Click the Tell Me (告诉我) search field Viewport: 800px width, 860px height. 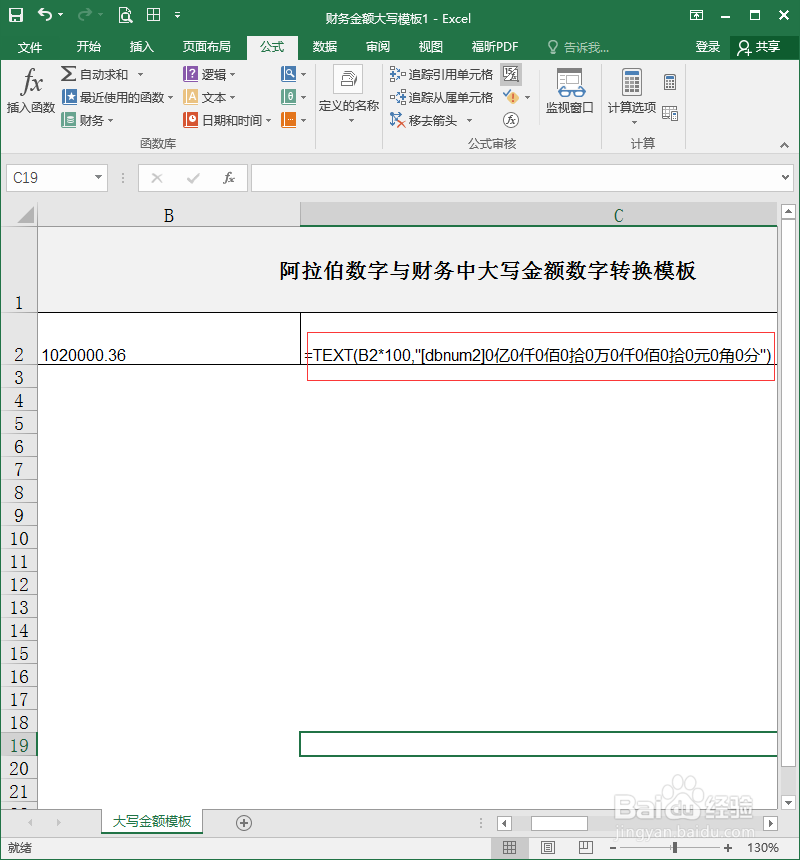point(587,46)
